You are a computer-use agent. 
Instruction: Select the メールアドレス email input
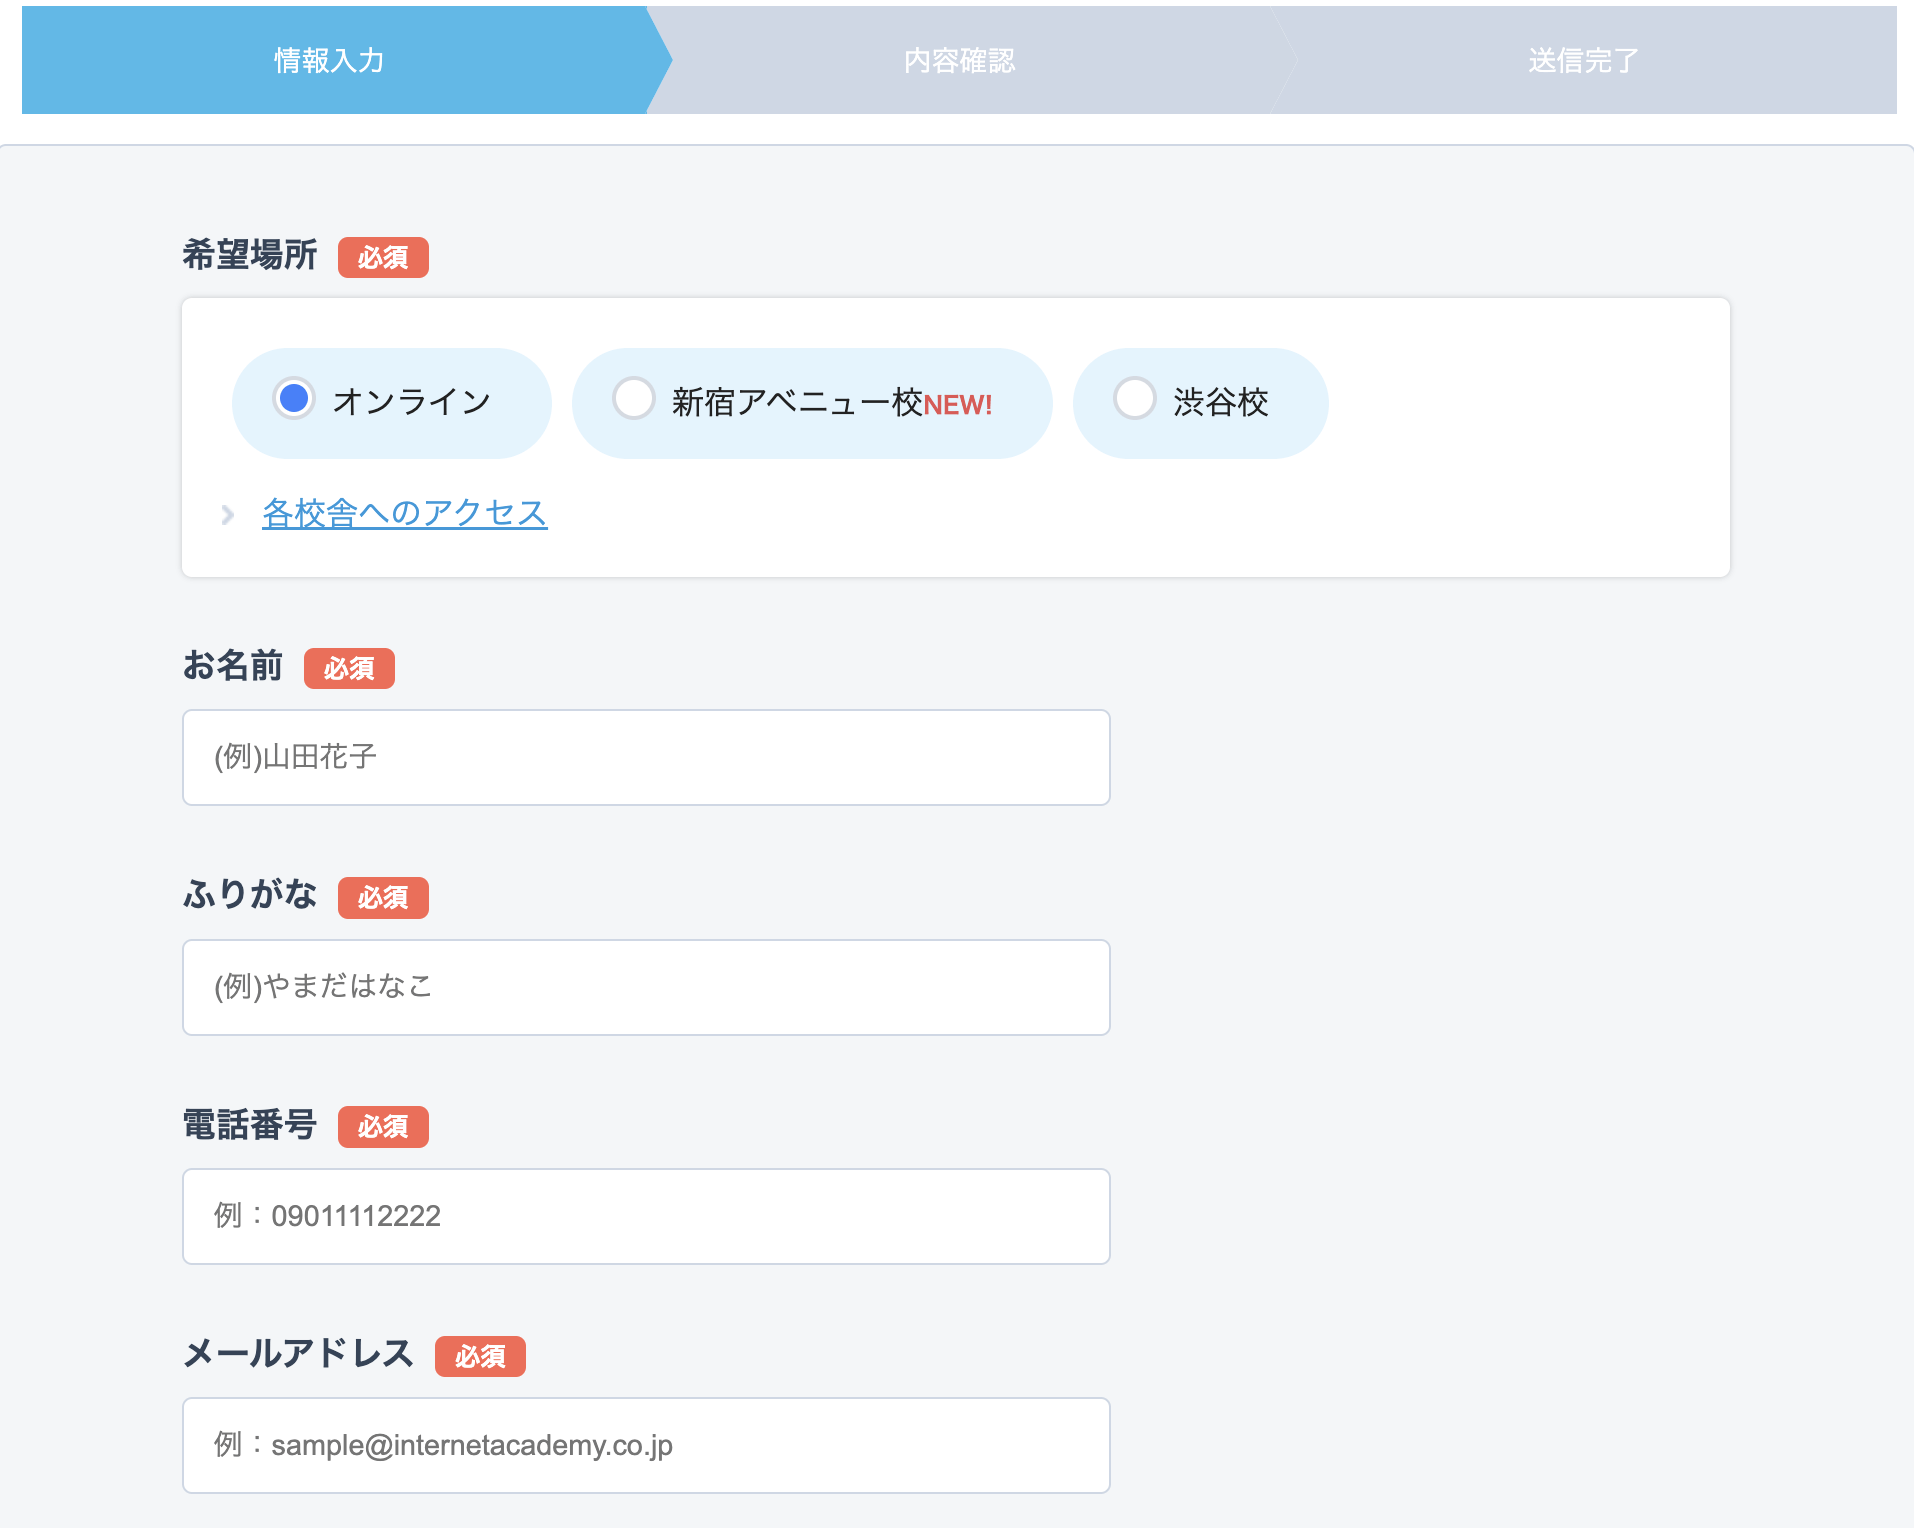(x=645, y=1445)
